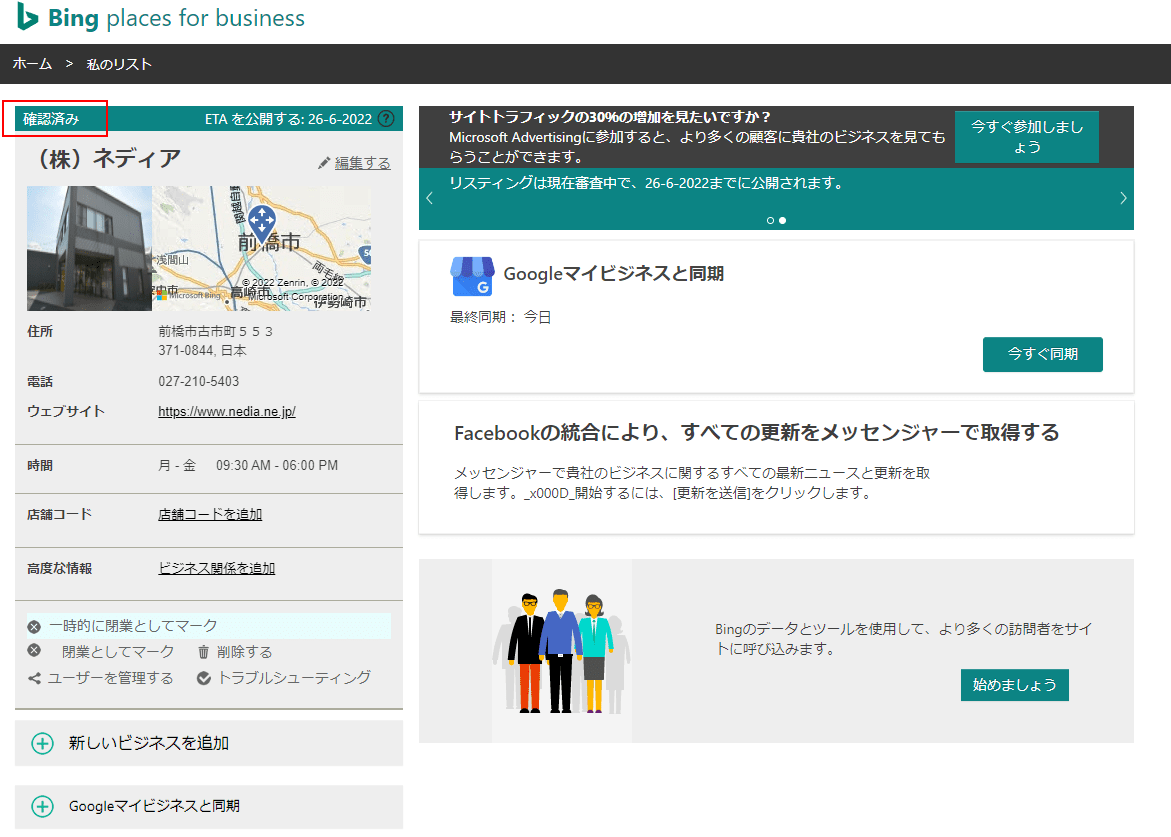Click the plus icon for 新しいビジネスを追加
Screen dimensions: 1171x837
click(x=43, y=744)
